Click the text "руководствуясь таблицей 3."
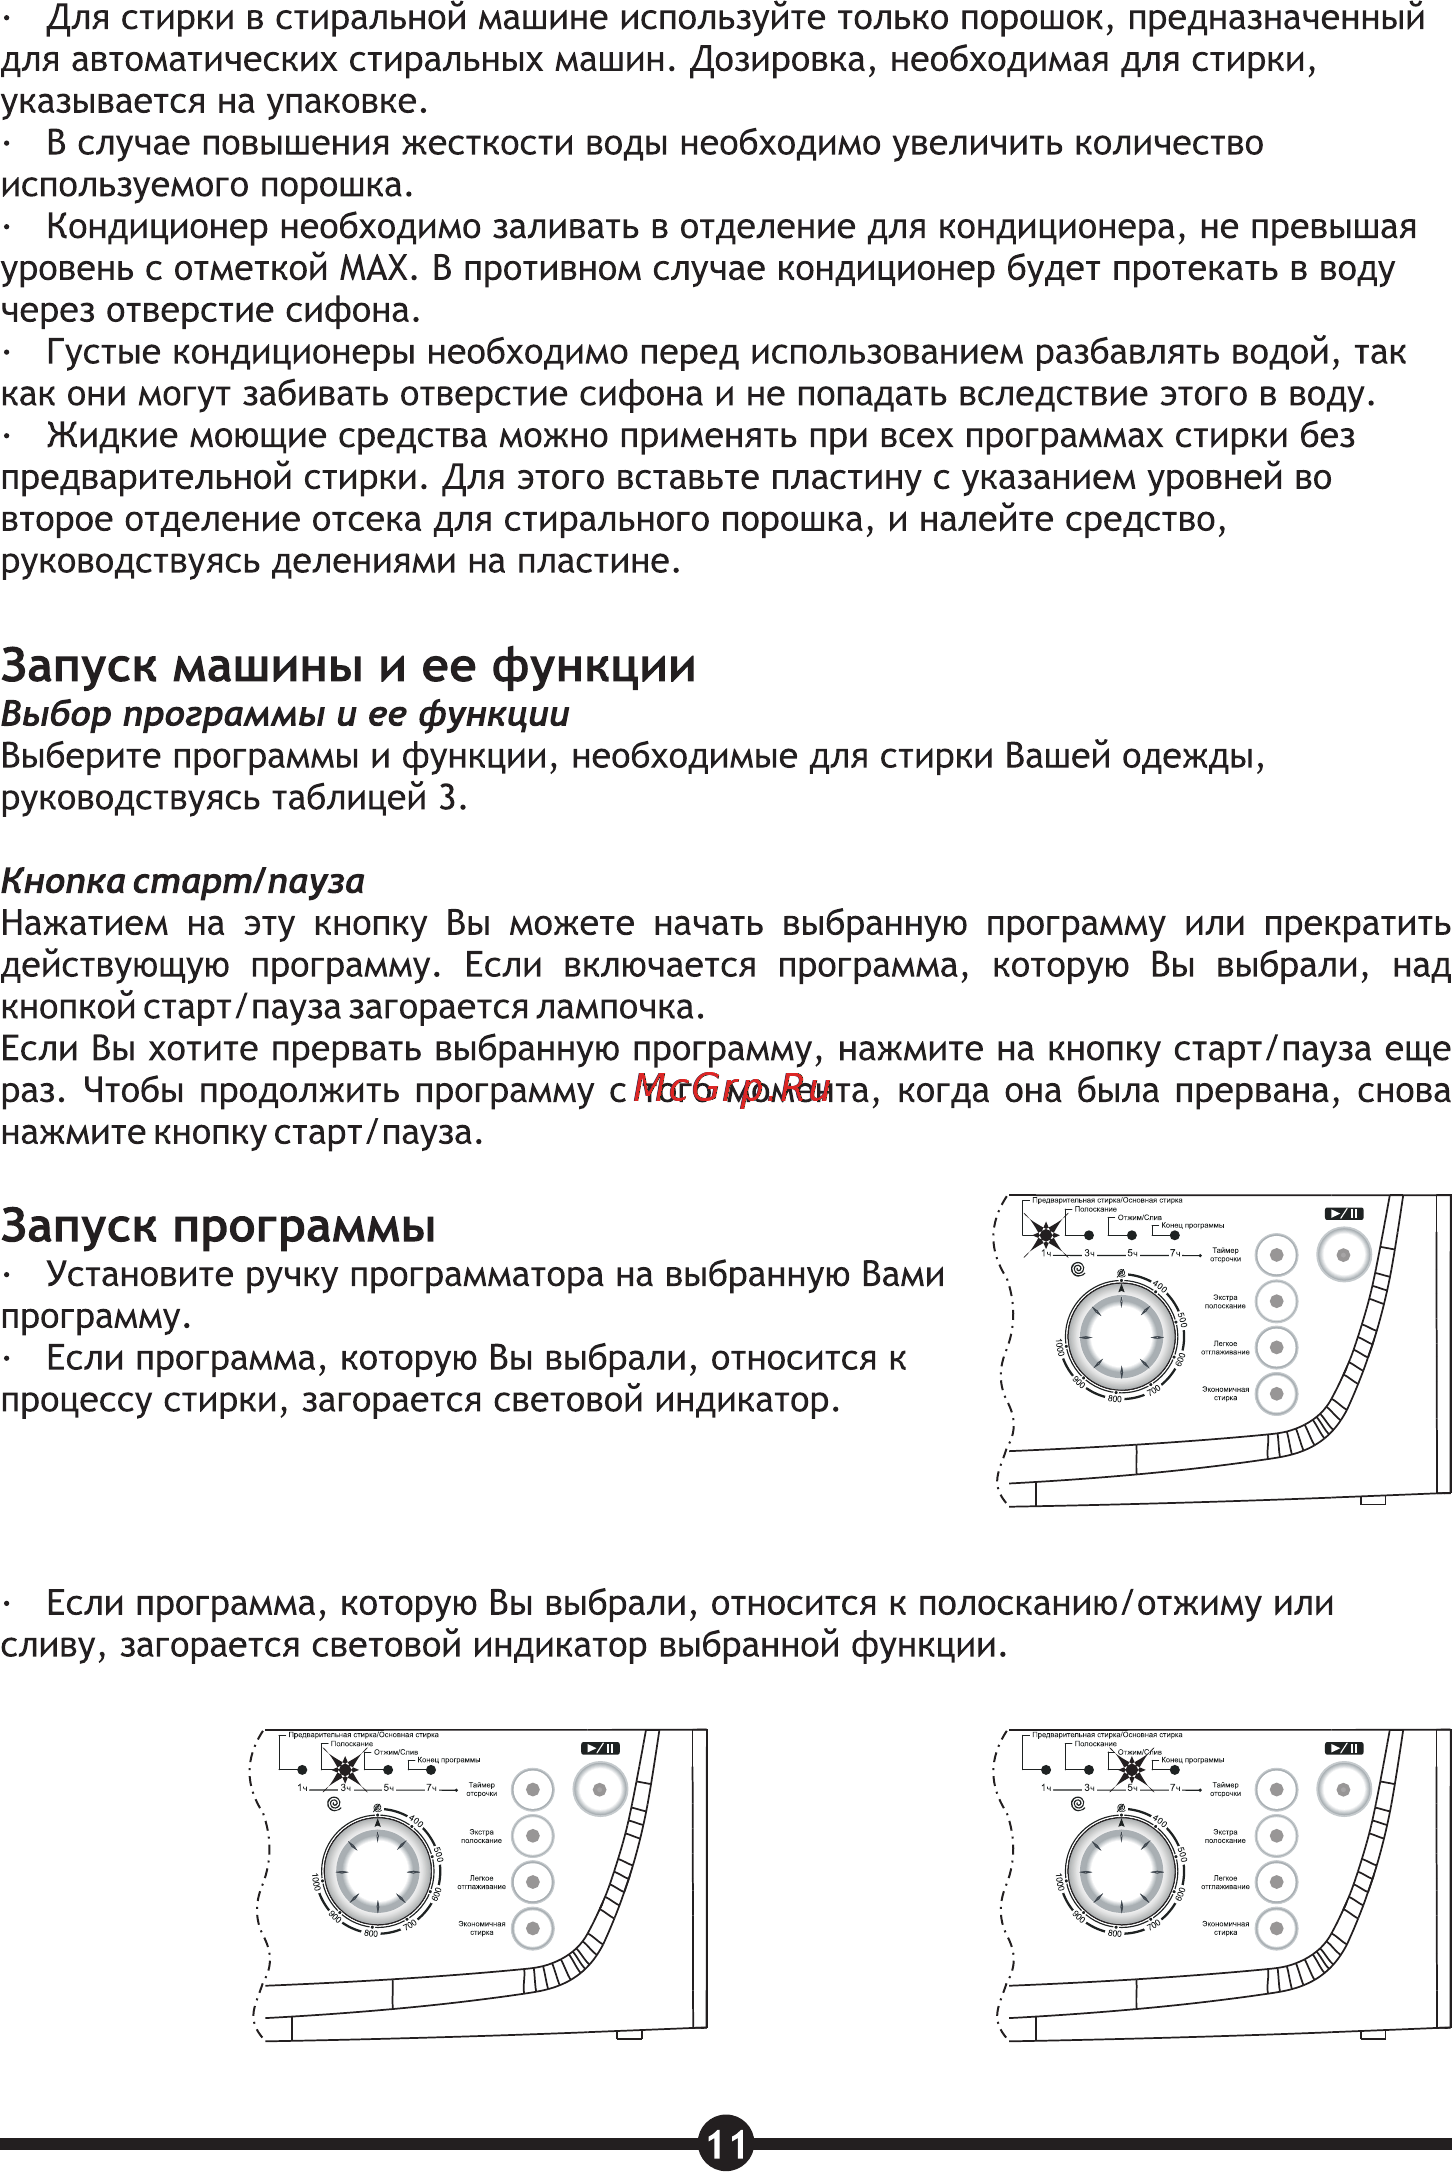The width and height of the screenshot is (1452, 2172). click(234, 799)
